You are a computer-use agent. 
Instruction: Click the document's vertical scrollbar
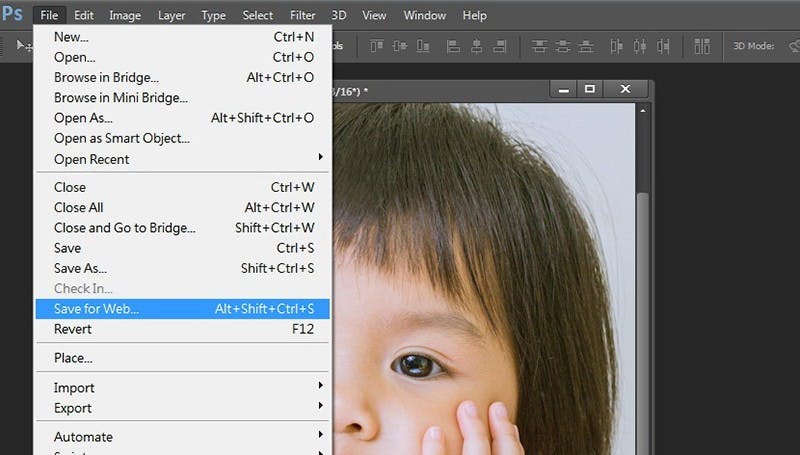[643, 300]
